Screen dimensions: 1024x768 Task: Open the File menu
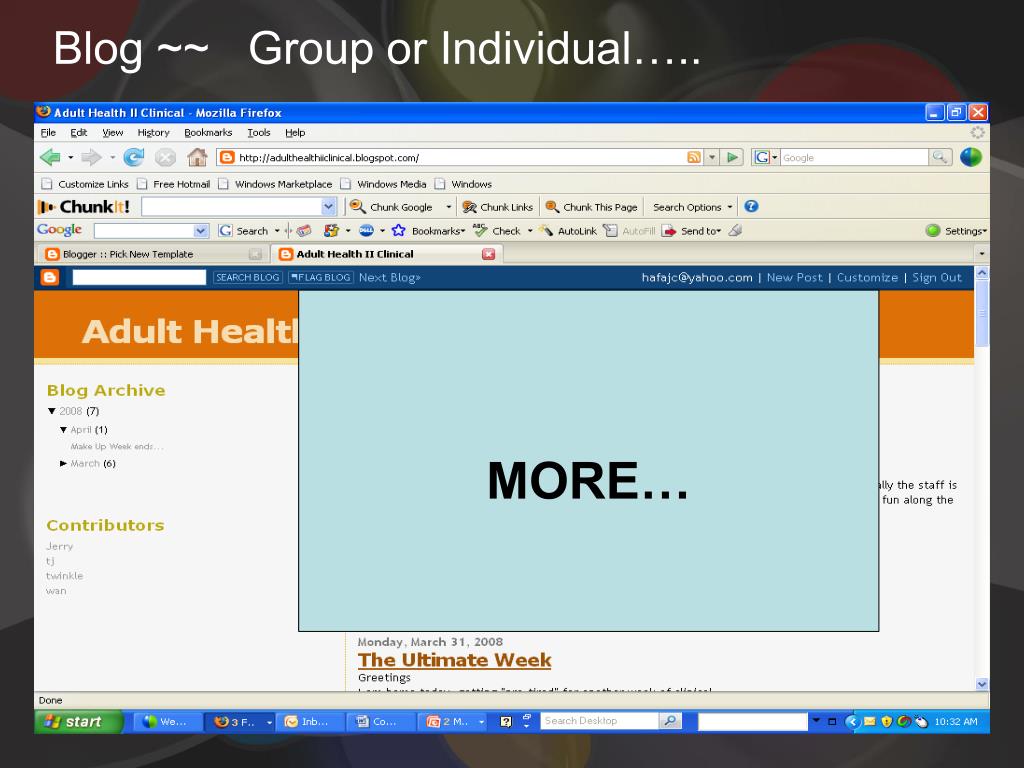[48, 133]
